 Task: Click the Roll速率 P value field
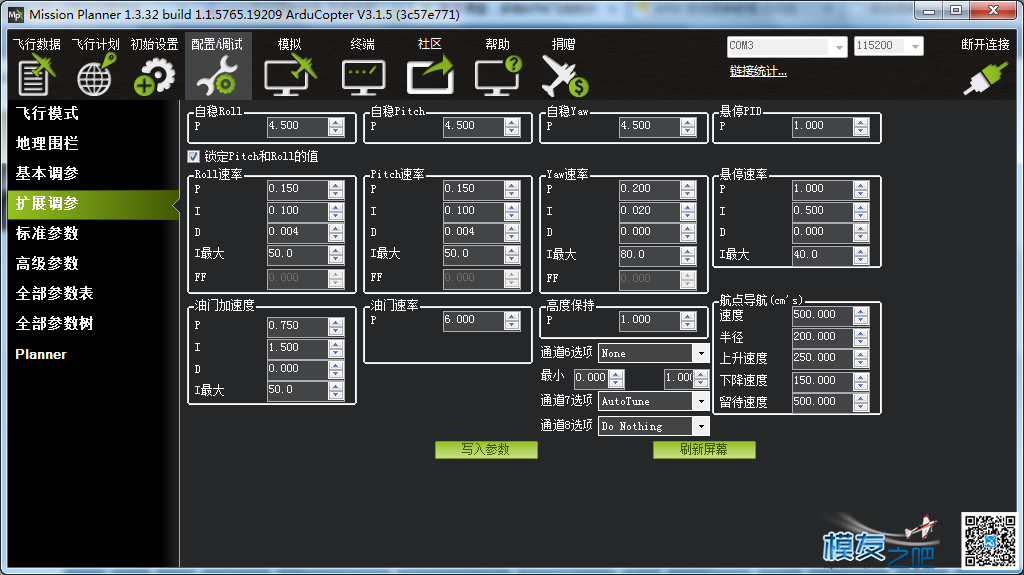click(305, 189)
